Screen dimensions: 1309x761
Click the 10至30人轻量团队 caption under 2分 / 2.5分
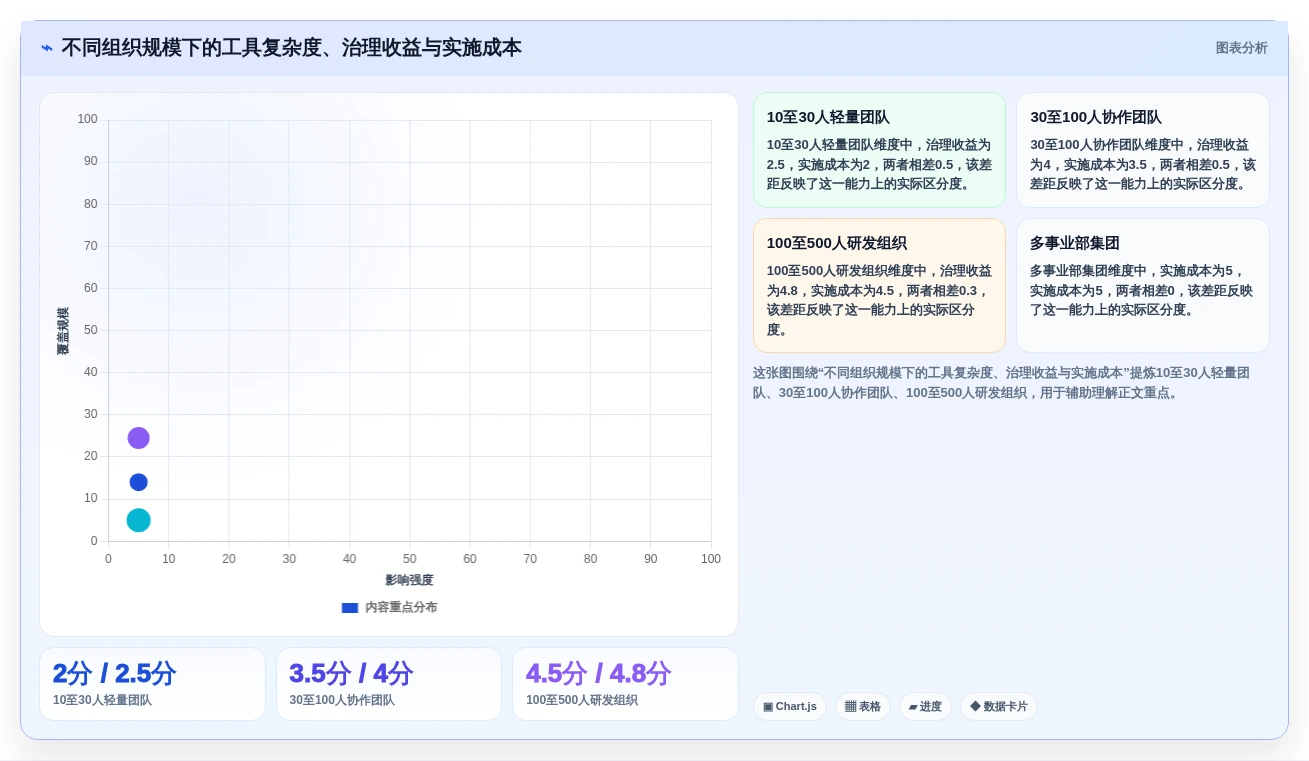tap(102, 700)
